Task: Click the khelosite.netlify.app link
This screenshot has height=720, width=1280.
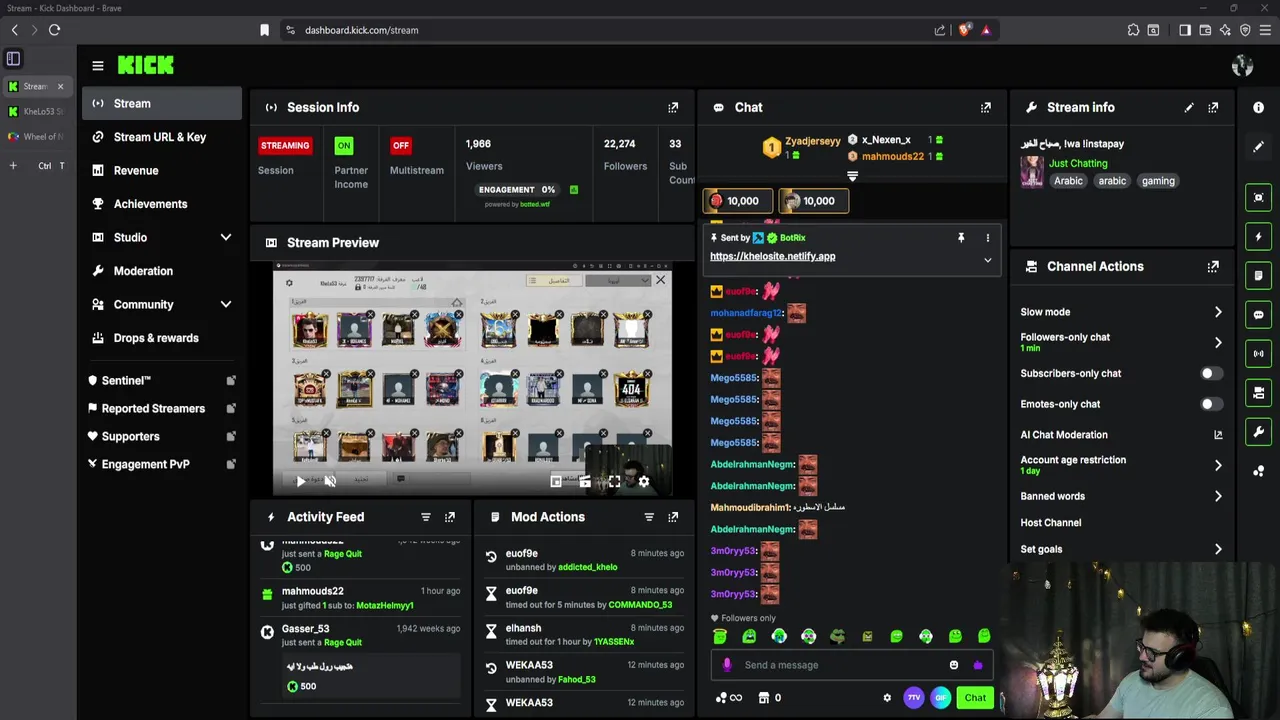Action: (772, 256)
